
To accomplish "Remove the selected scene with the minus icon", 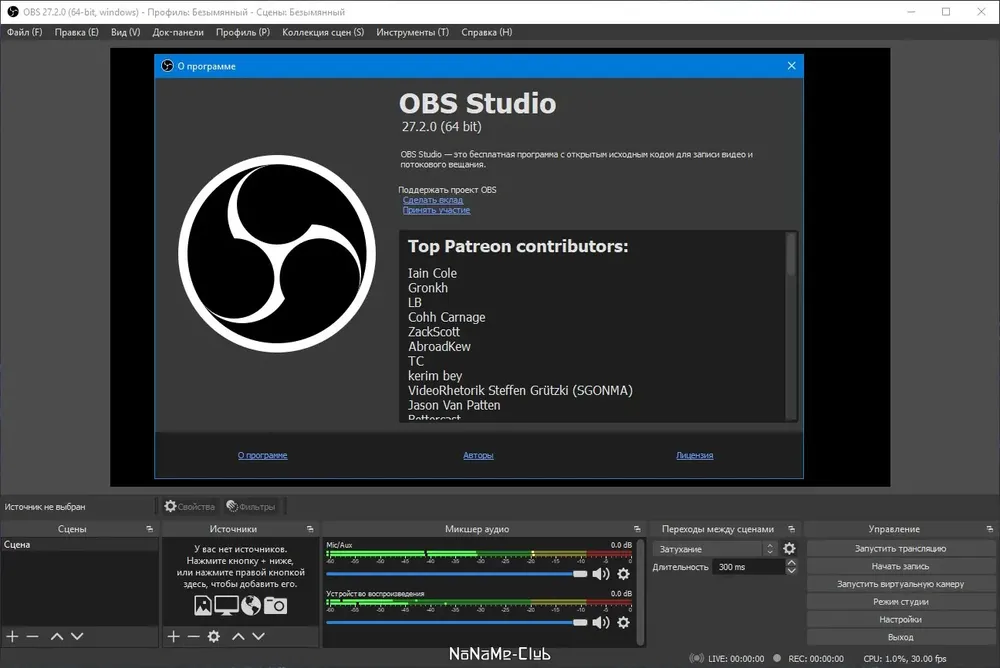I will pyautogui.click(x=33, y=636).
